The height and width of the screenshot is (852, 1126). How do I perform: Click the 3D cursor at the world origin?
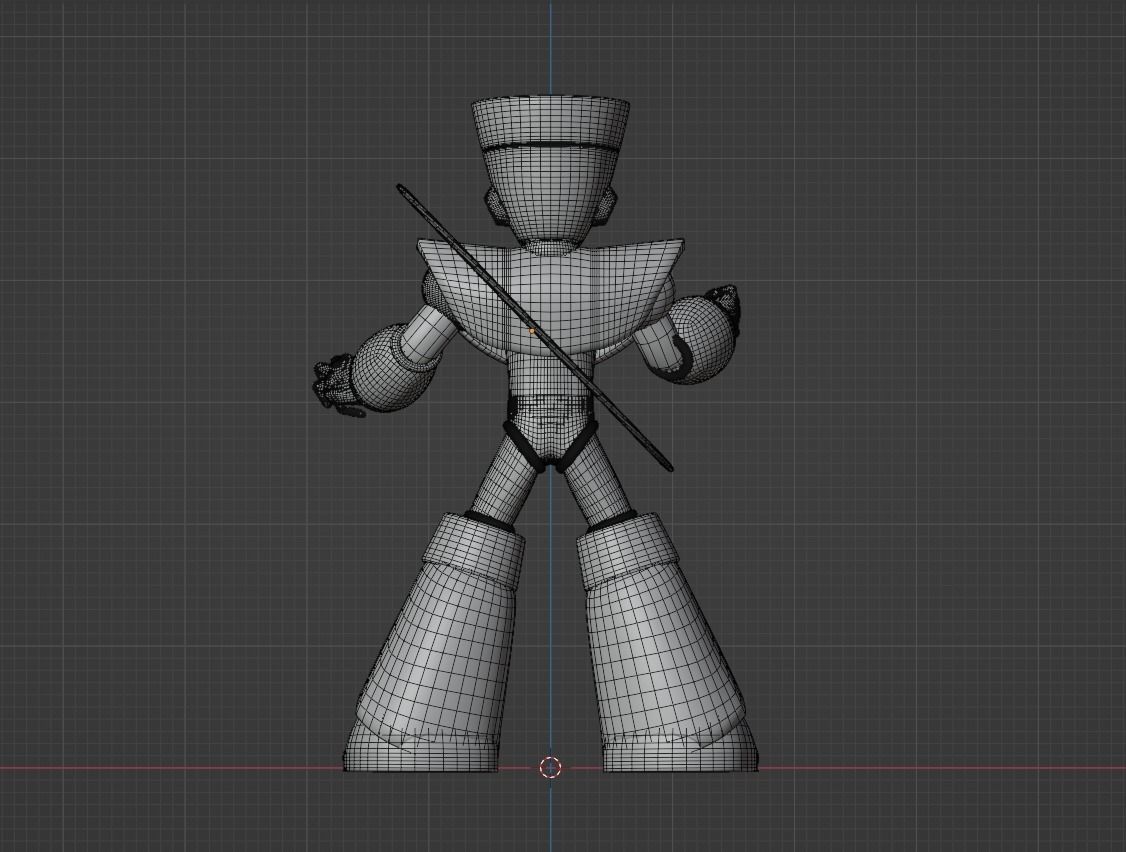pos(551,767)
